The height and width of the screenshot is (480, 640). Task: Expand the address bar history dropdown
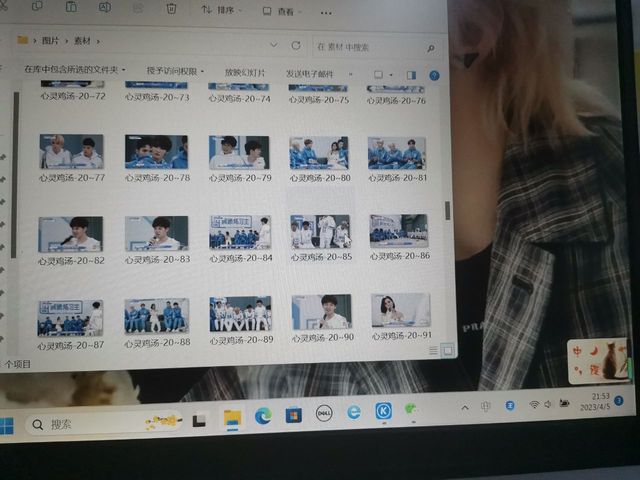(274, 45)
